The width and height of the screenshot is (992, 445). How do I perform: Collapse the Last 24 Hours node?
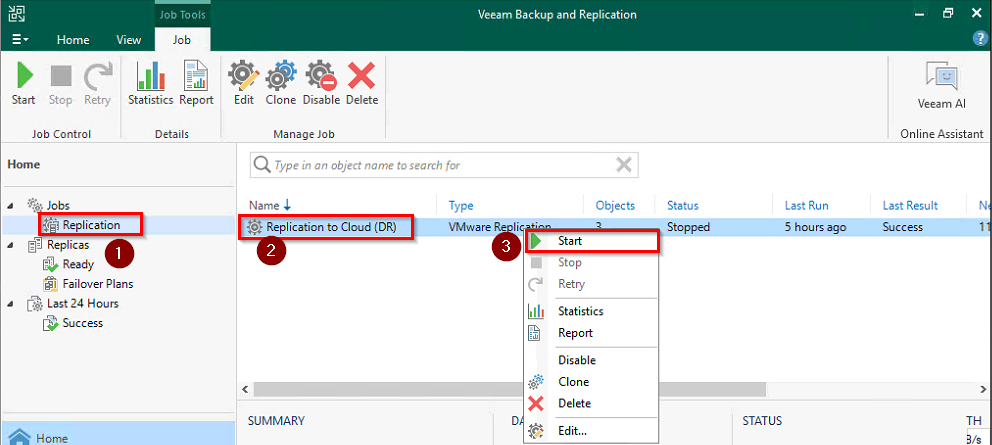pyautogui.click(x=12, y=303)
